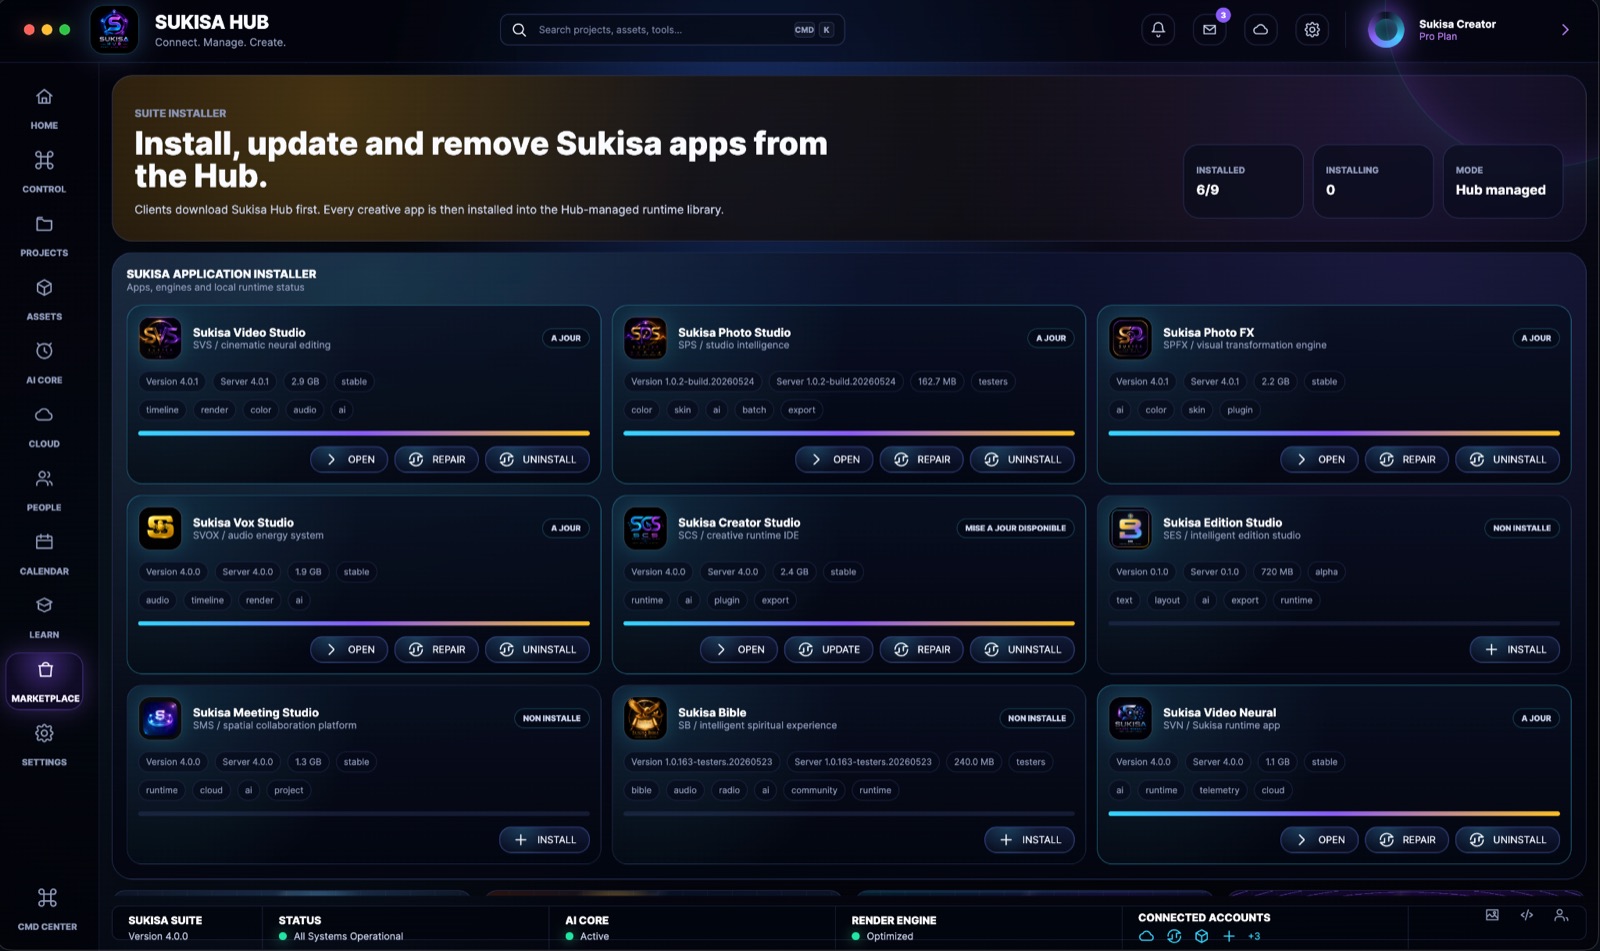The image size is (1600, 951).
Task: Open Projects in sidebar
Action: coord(44,236)
